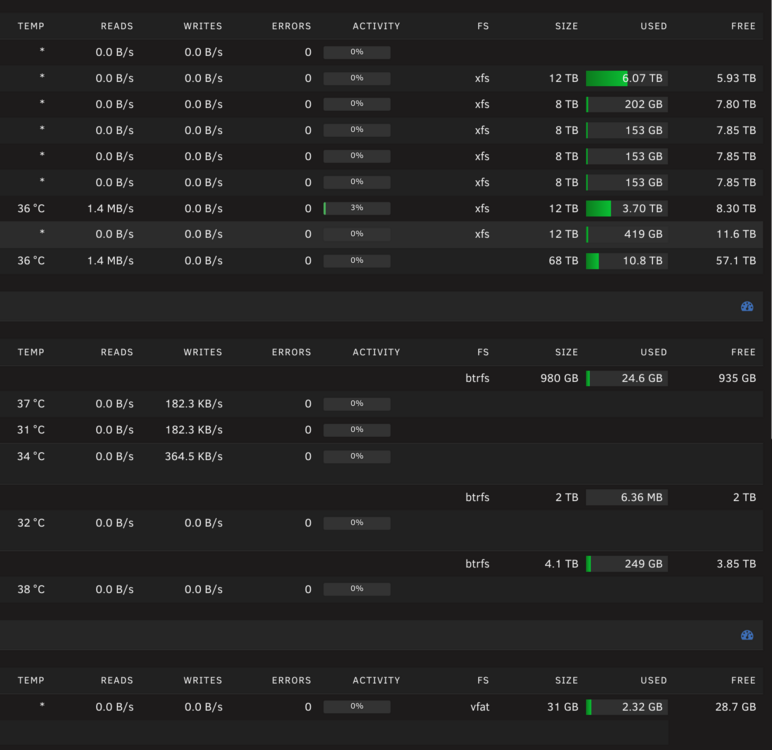772x750 pixels.
Task: Click the blue gauge icon above the vfat table
Action: 747,635
